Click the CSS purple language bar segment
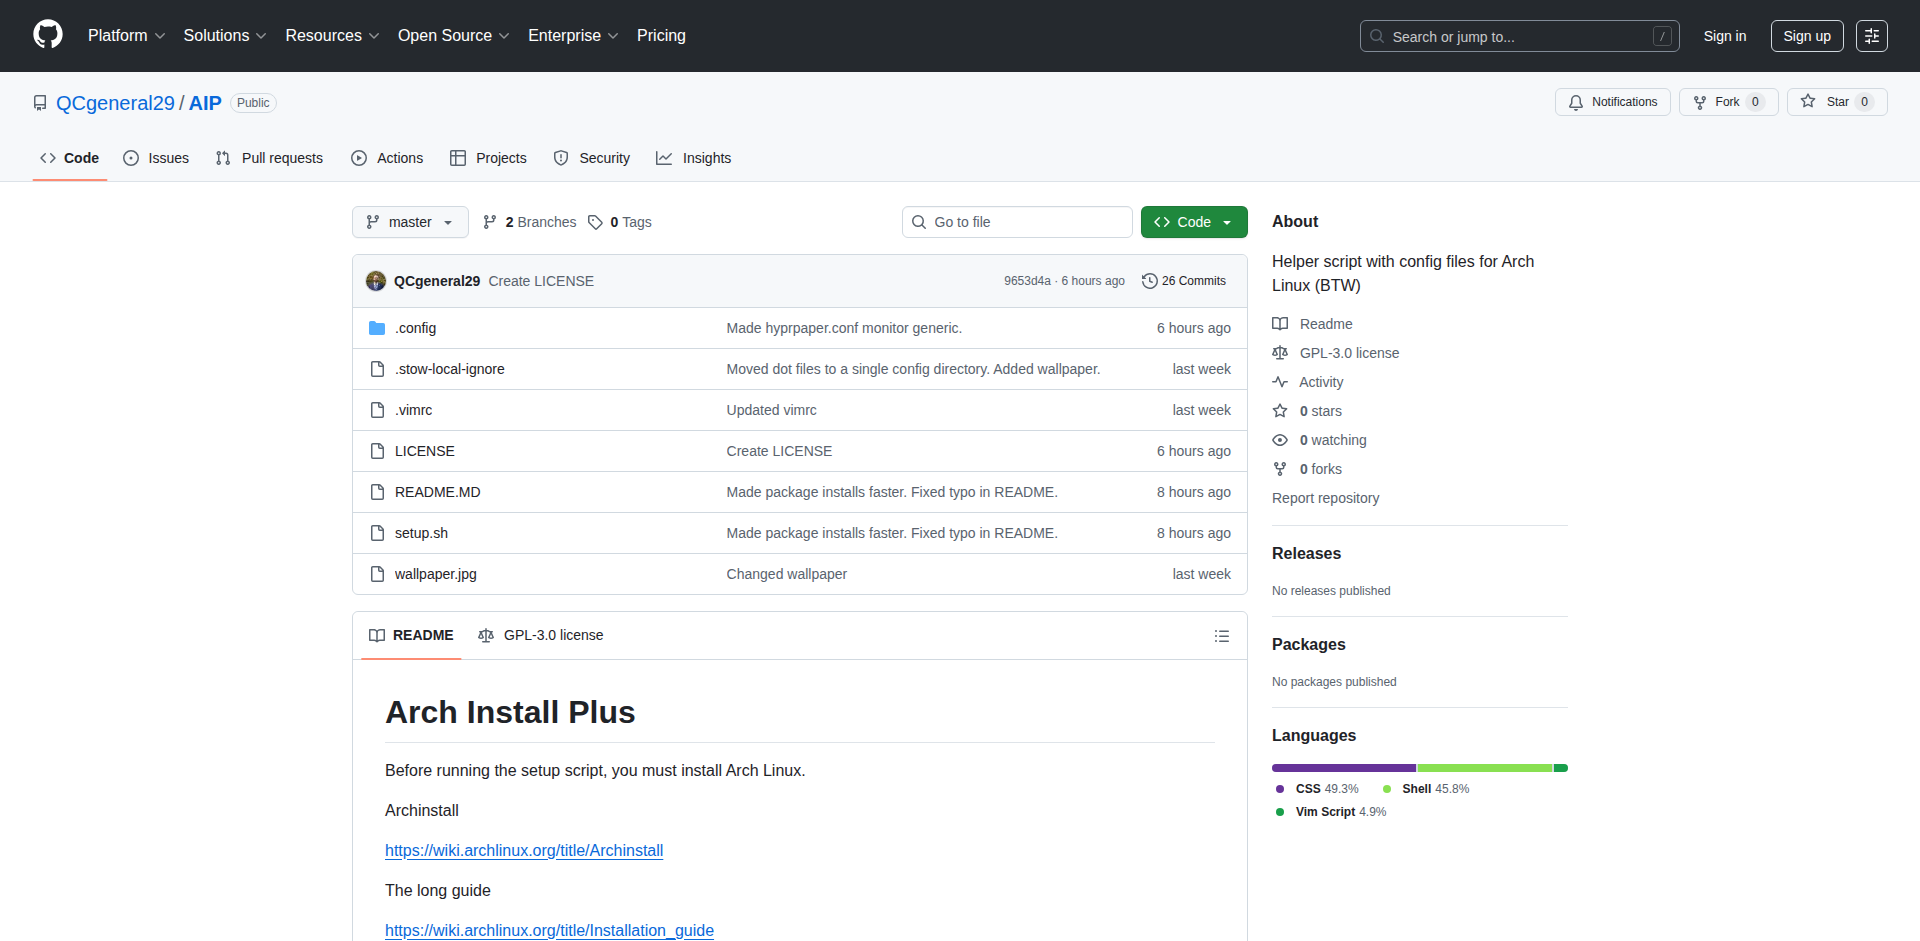The image size is (1920, 941). click(x=1344, y=768)
